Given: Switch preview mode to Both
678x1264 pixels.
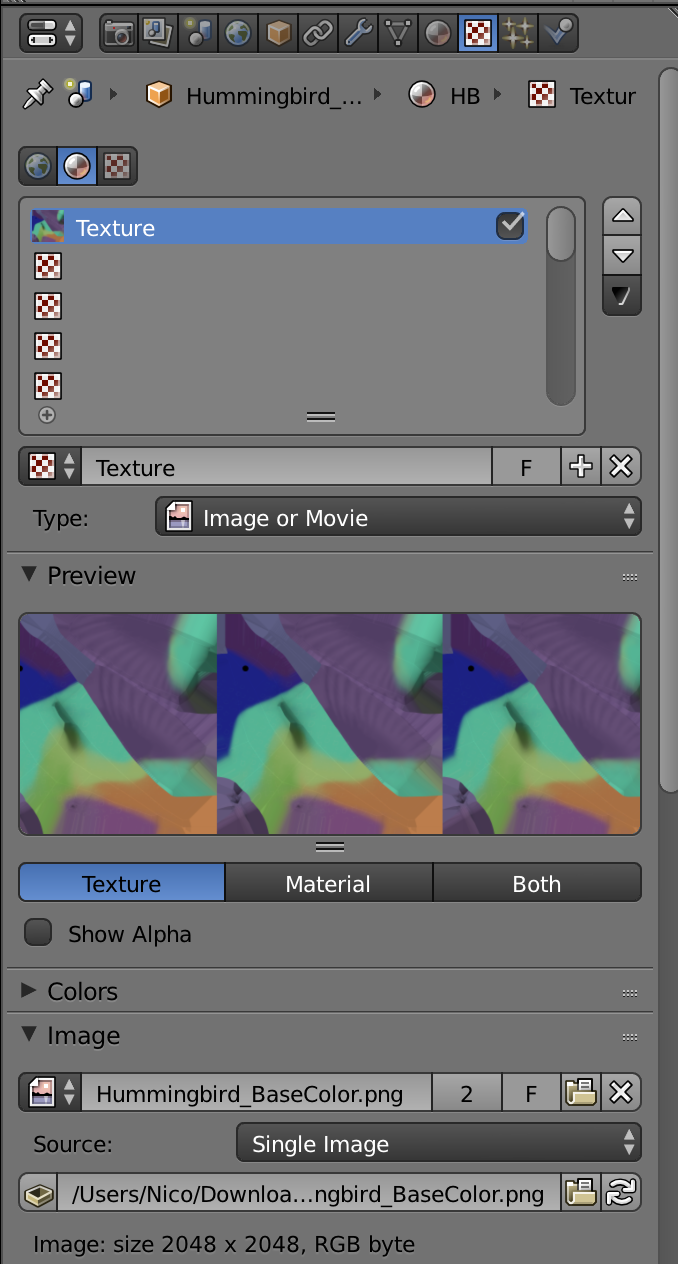Looking at the screenshot, I should (x=537, y=883).
